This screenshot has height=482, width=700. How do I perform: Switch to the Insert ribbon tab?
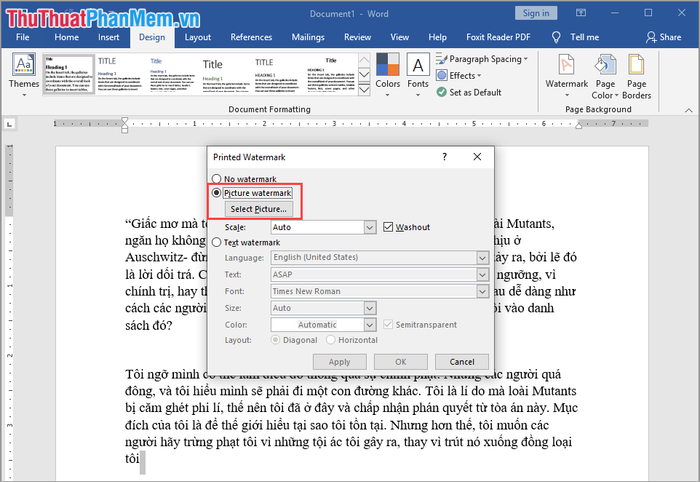(x=108, y=37)
